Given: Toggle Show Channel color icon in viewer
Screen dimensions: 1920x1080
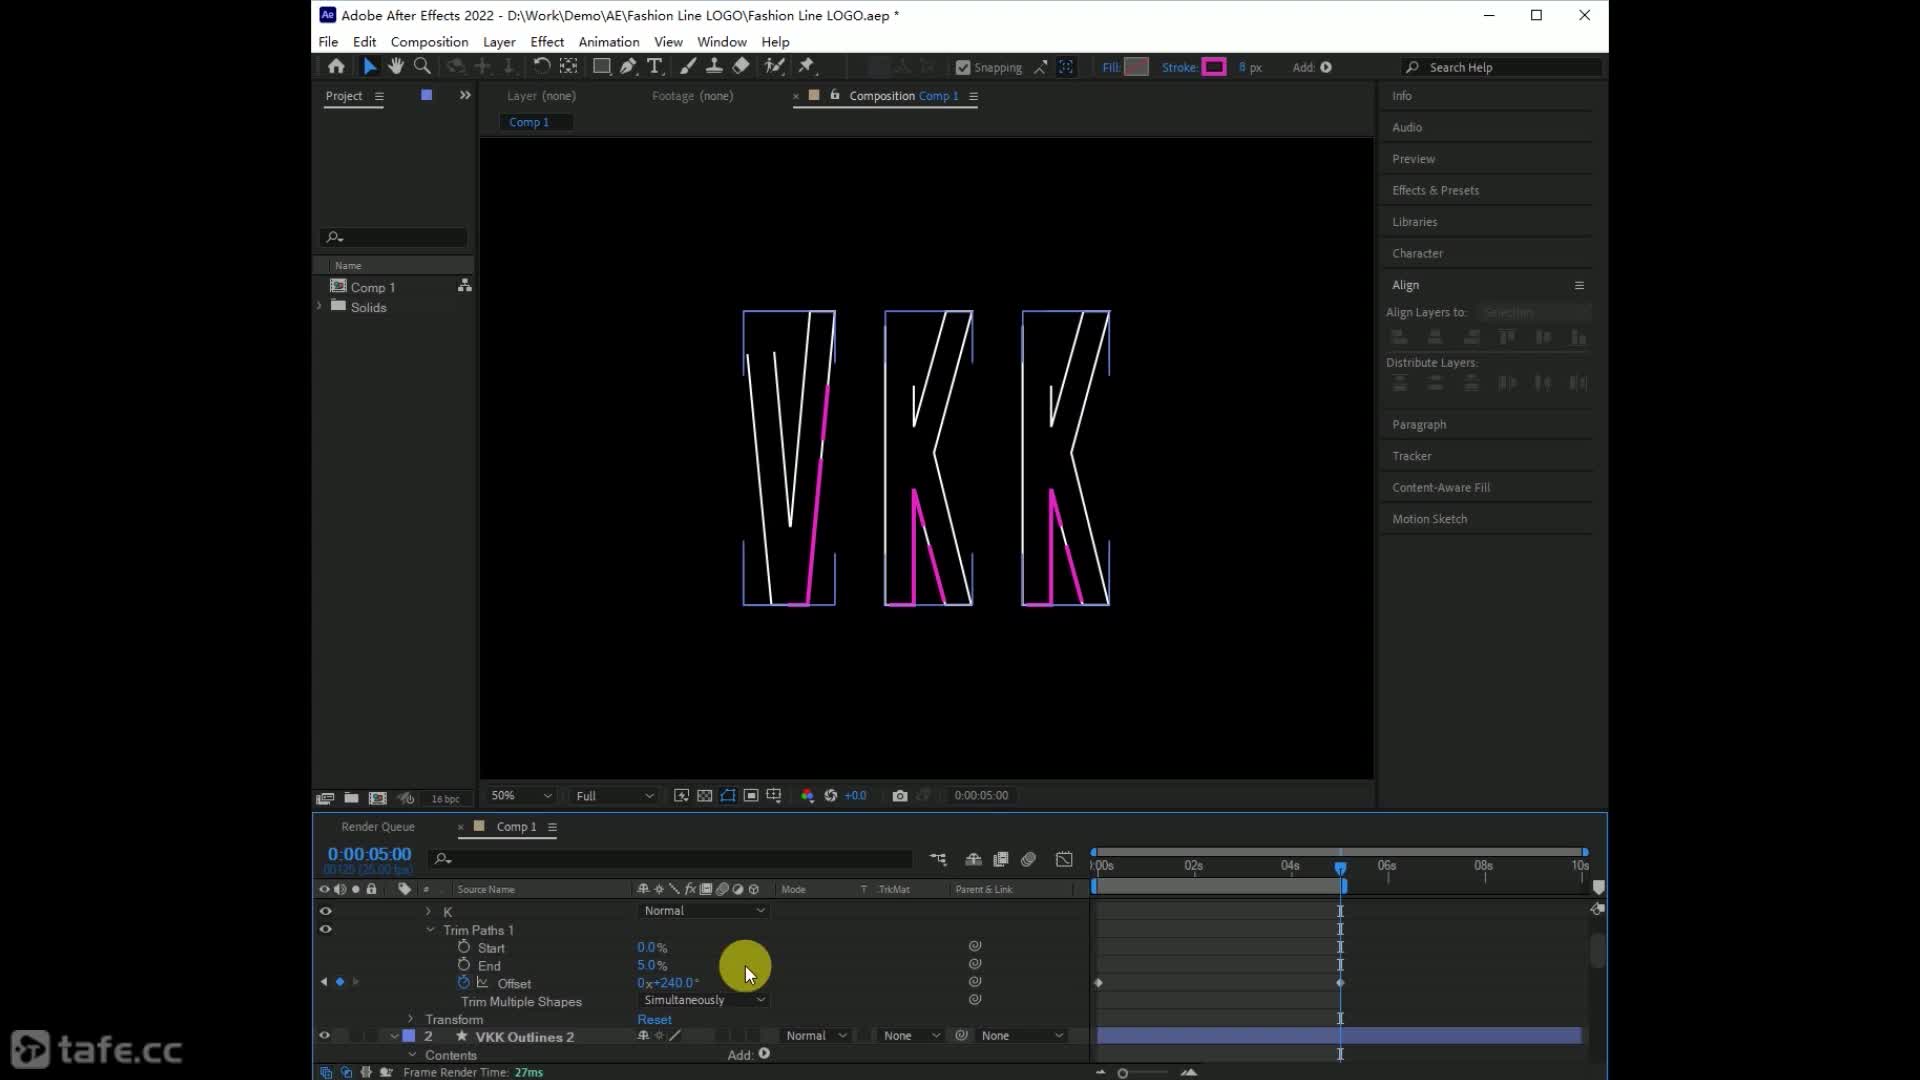Looking at the screenshot, I should 807,796.
